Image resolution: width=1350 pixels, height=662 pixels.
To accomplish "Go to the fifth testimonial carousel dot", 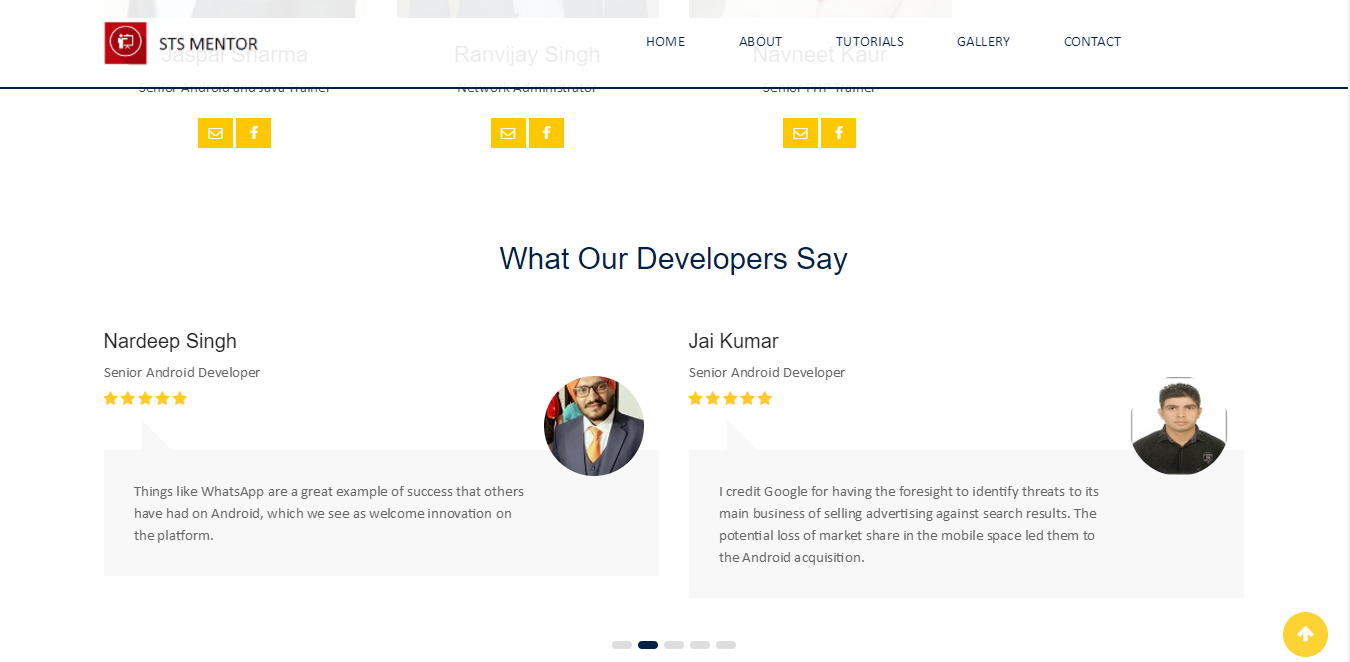I will 726,645.
